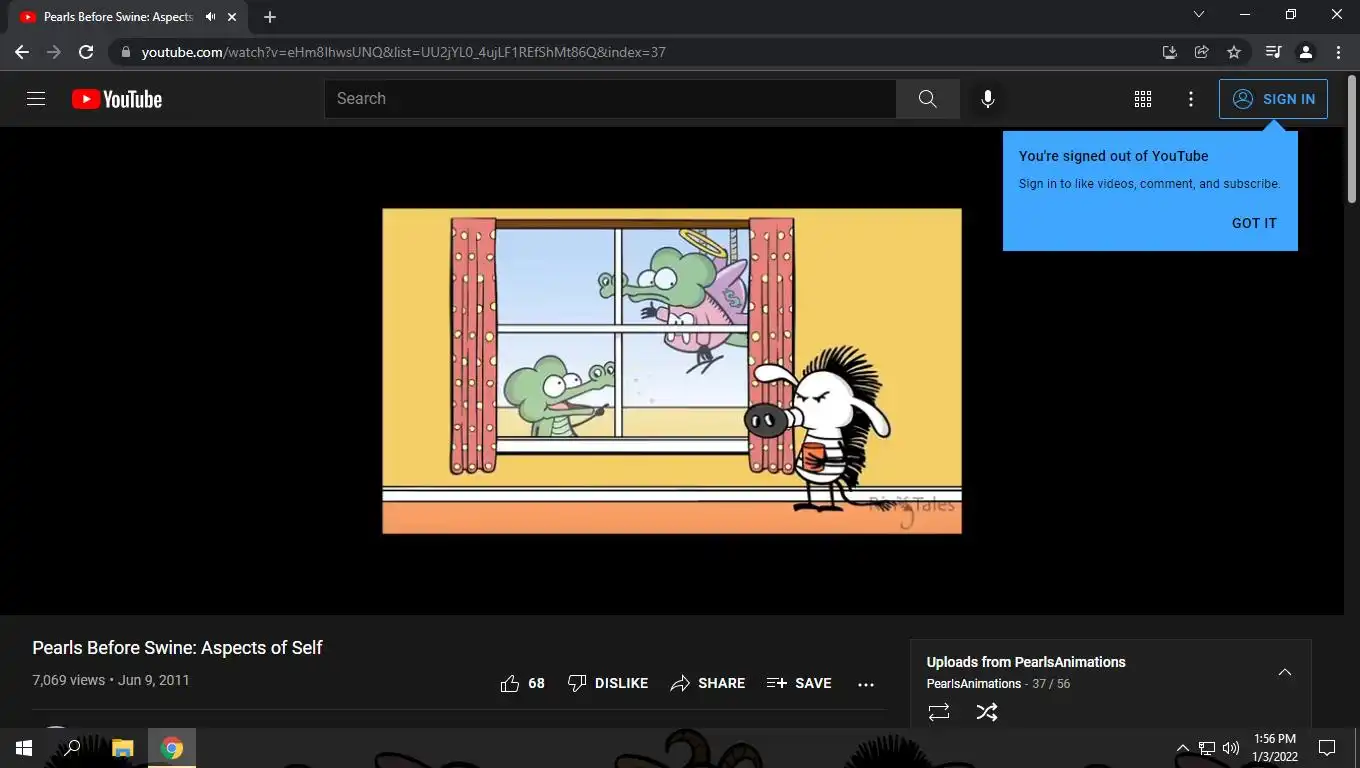Focus the YouTube Search field
The width and height of the screenshot is (1360, 768).
pyautogui.click(x=610, y=99)
